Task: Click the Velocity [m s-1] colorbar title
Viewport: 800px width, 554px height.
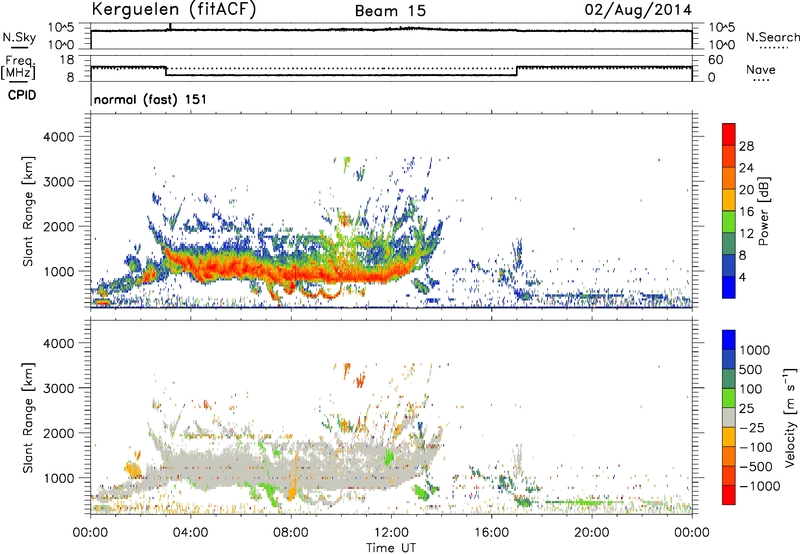Action: pos(790,417)
